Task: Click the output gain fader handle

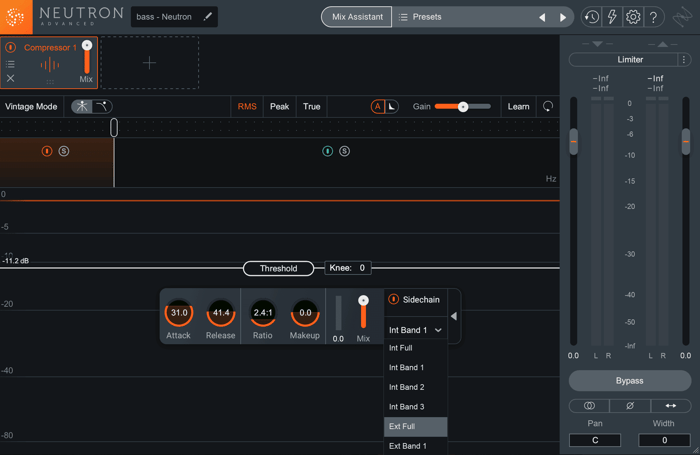Action: [686, 142]
